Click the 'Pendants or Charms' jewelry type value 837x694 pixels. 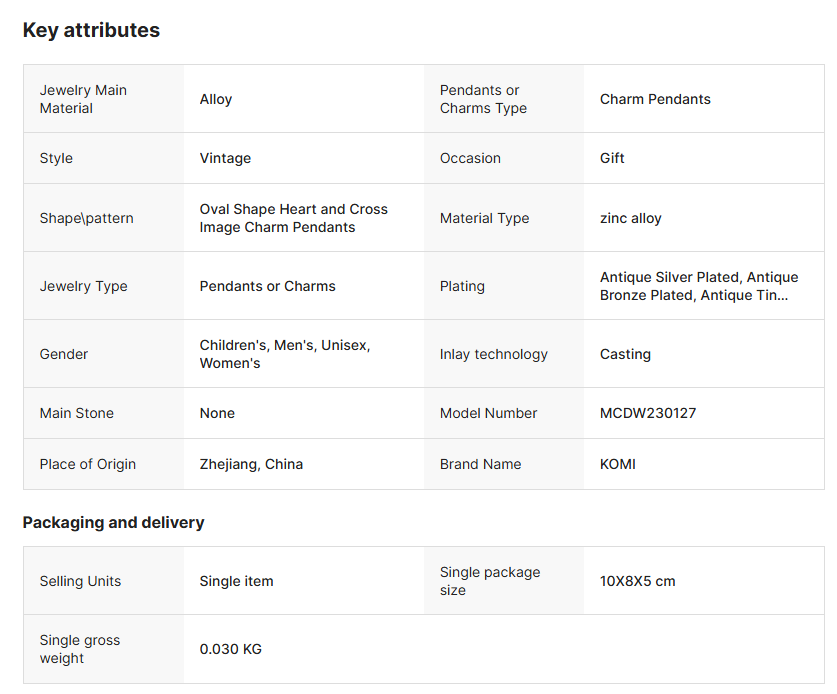pyautogui.click(x=267, y=286)
